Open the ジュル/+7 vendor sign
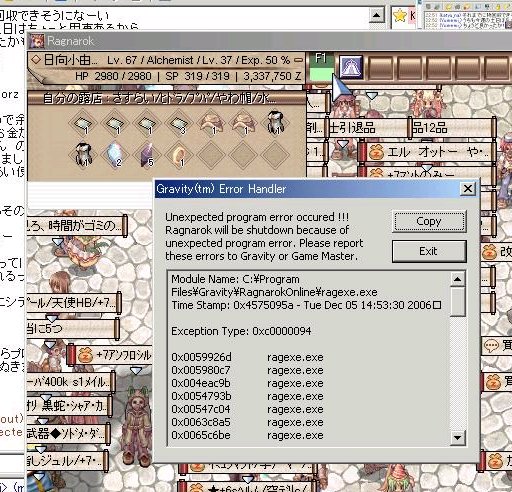 pos(67,461)
